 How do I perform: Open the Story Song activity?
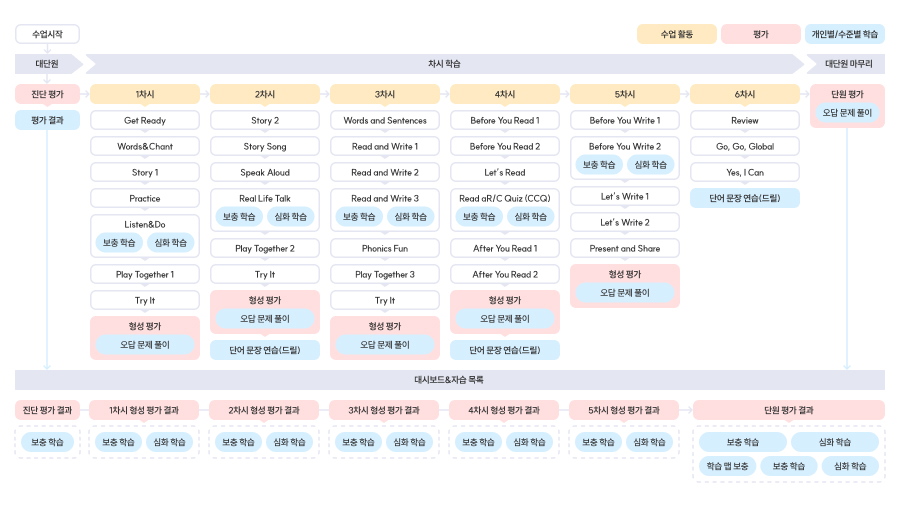(x=265, y=146)
